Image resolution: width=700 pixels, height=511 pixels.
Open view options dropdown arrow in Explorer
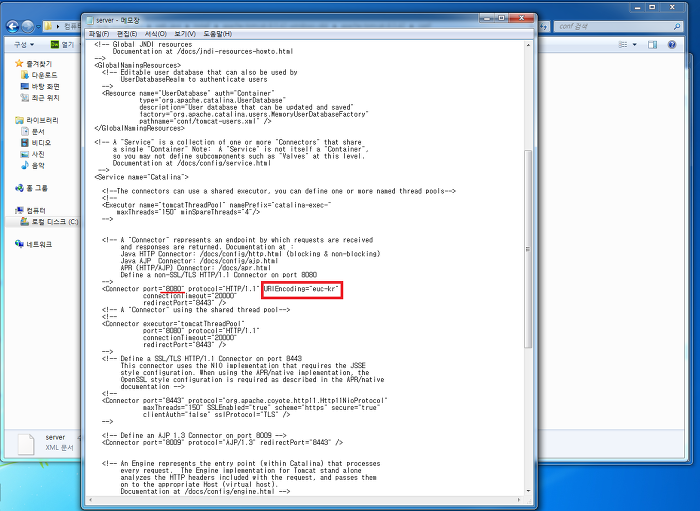pos(634,45)
